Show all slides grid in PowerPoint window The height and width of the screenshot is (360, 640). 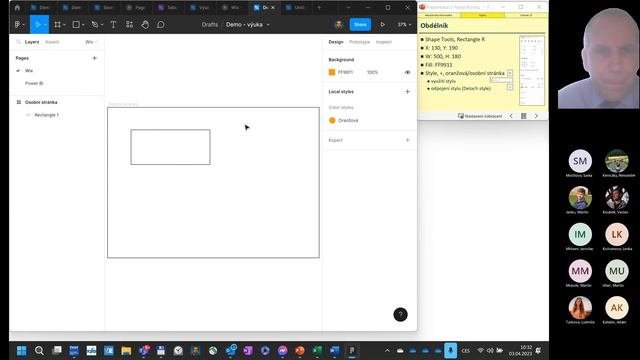tap(524, 116)
